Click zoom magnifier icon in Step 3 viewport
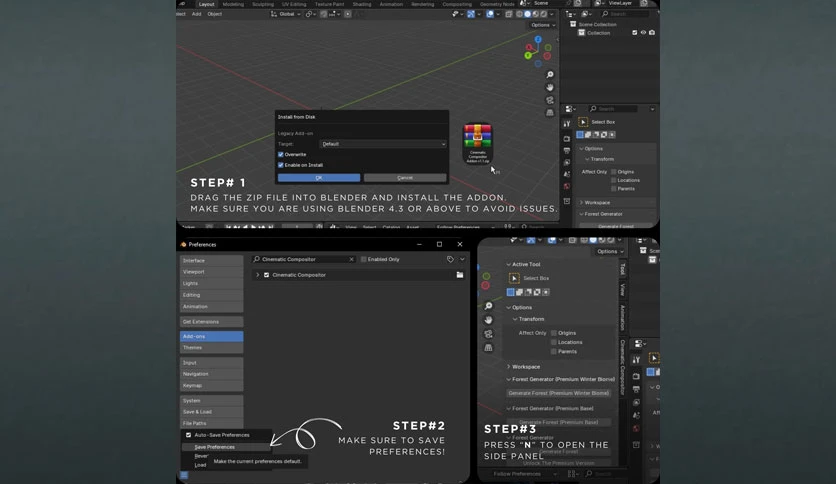Screen dimensions: 836x484 tap(488, 306)
